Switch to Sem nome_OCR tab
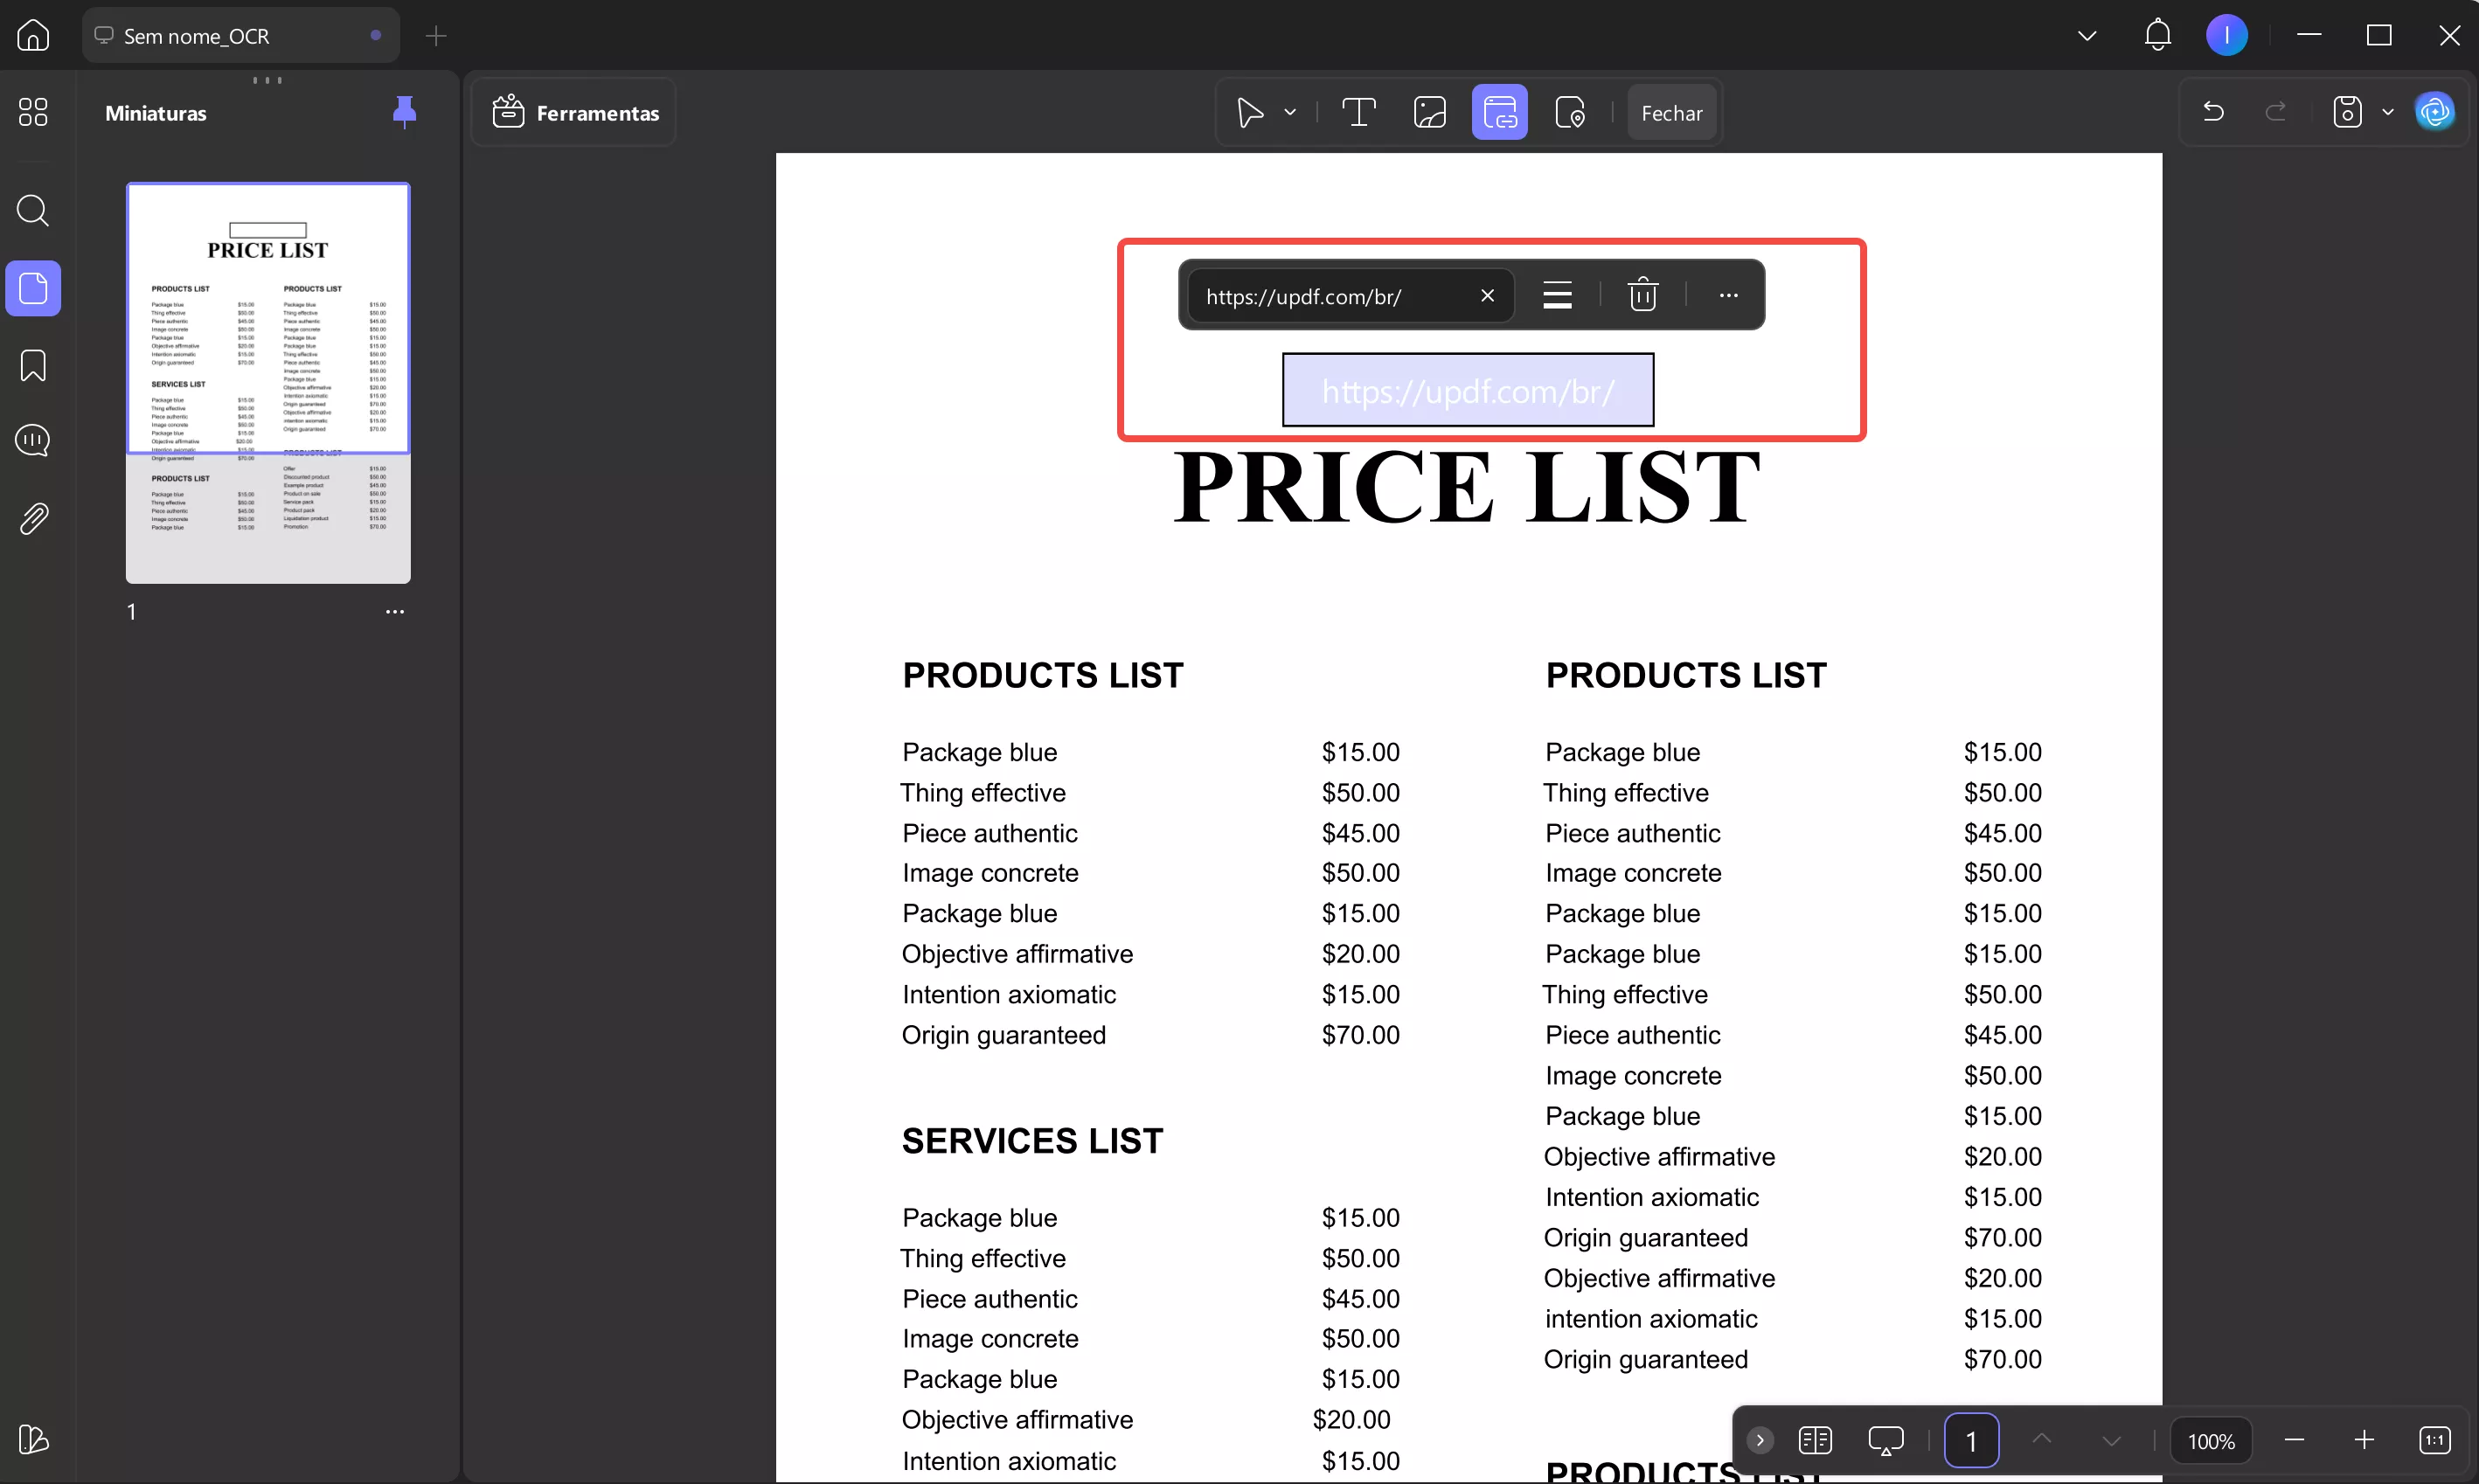 (196, 36)
